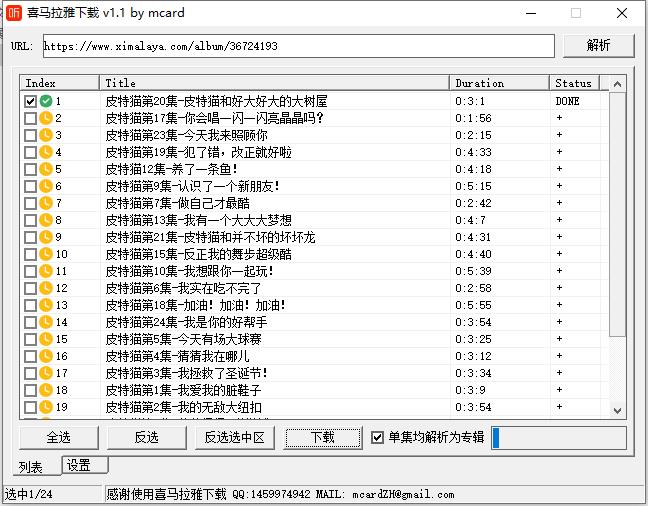
Task: Click the scroll down arrow of the list
Action: 617,411
